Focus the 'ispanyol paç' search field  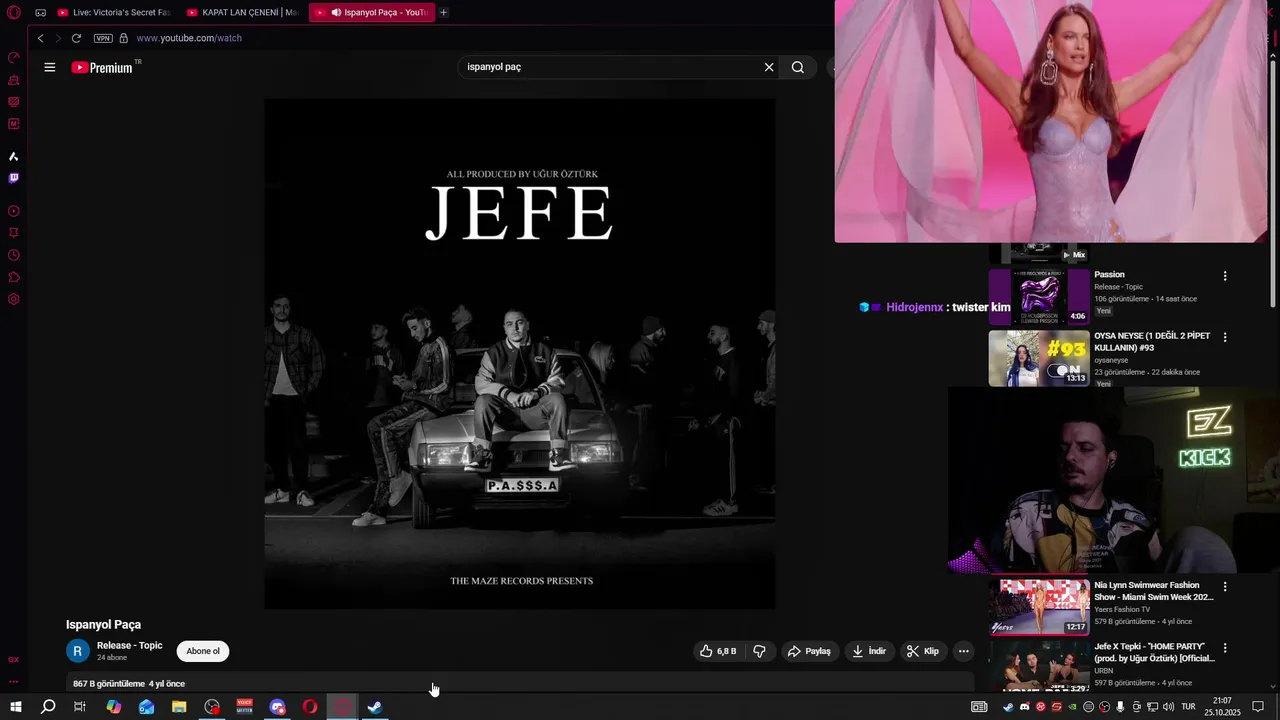point(610,67)
